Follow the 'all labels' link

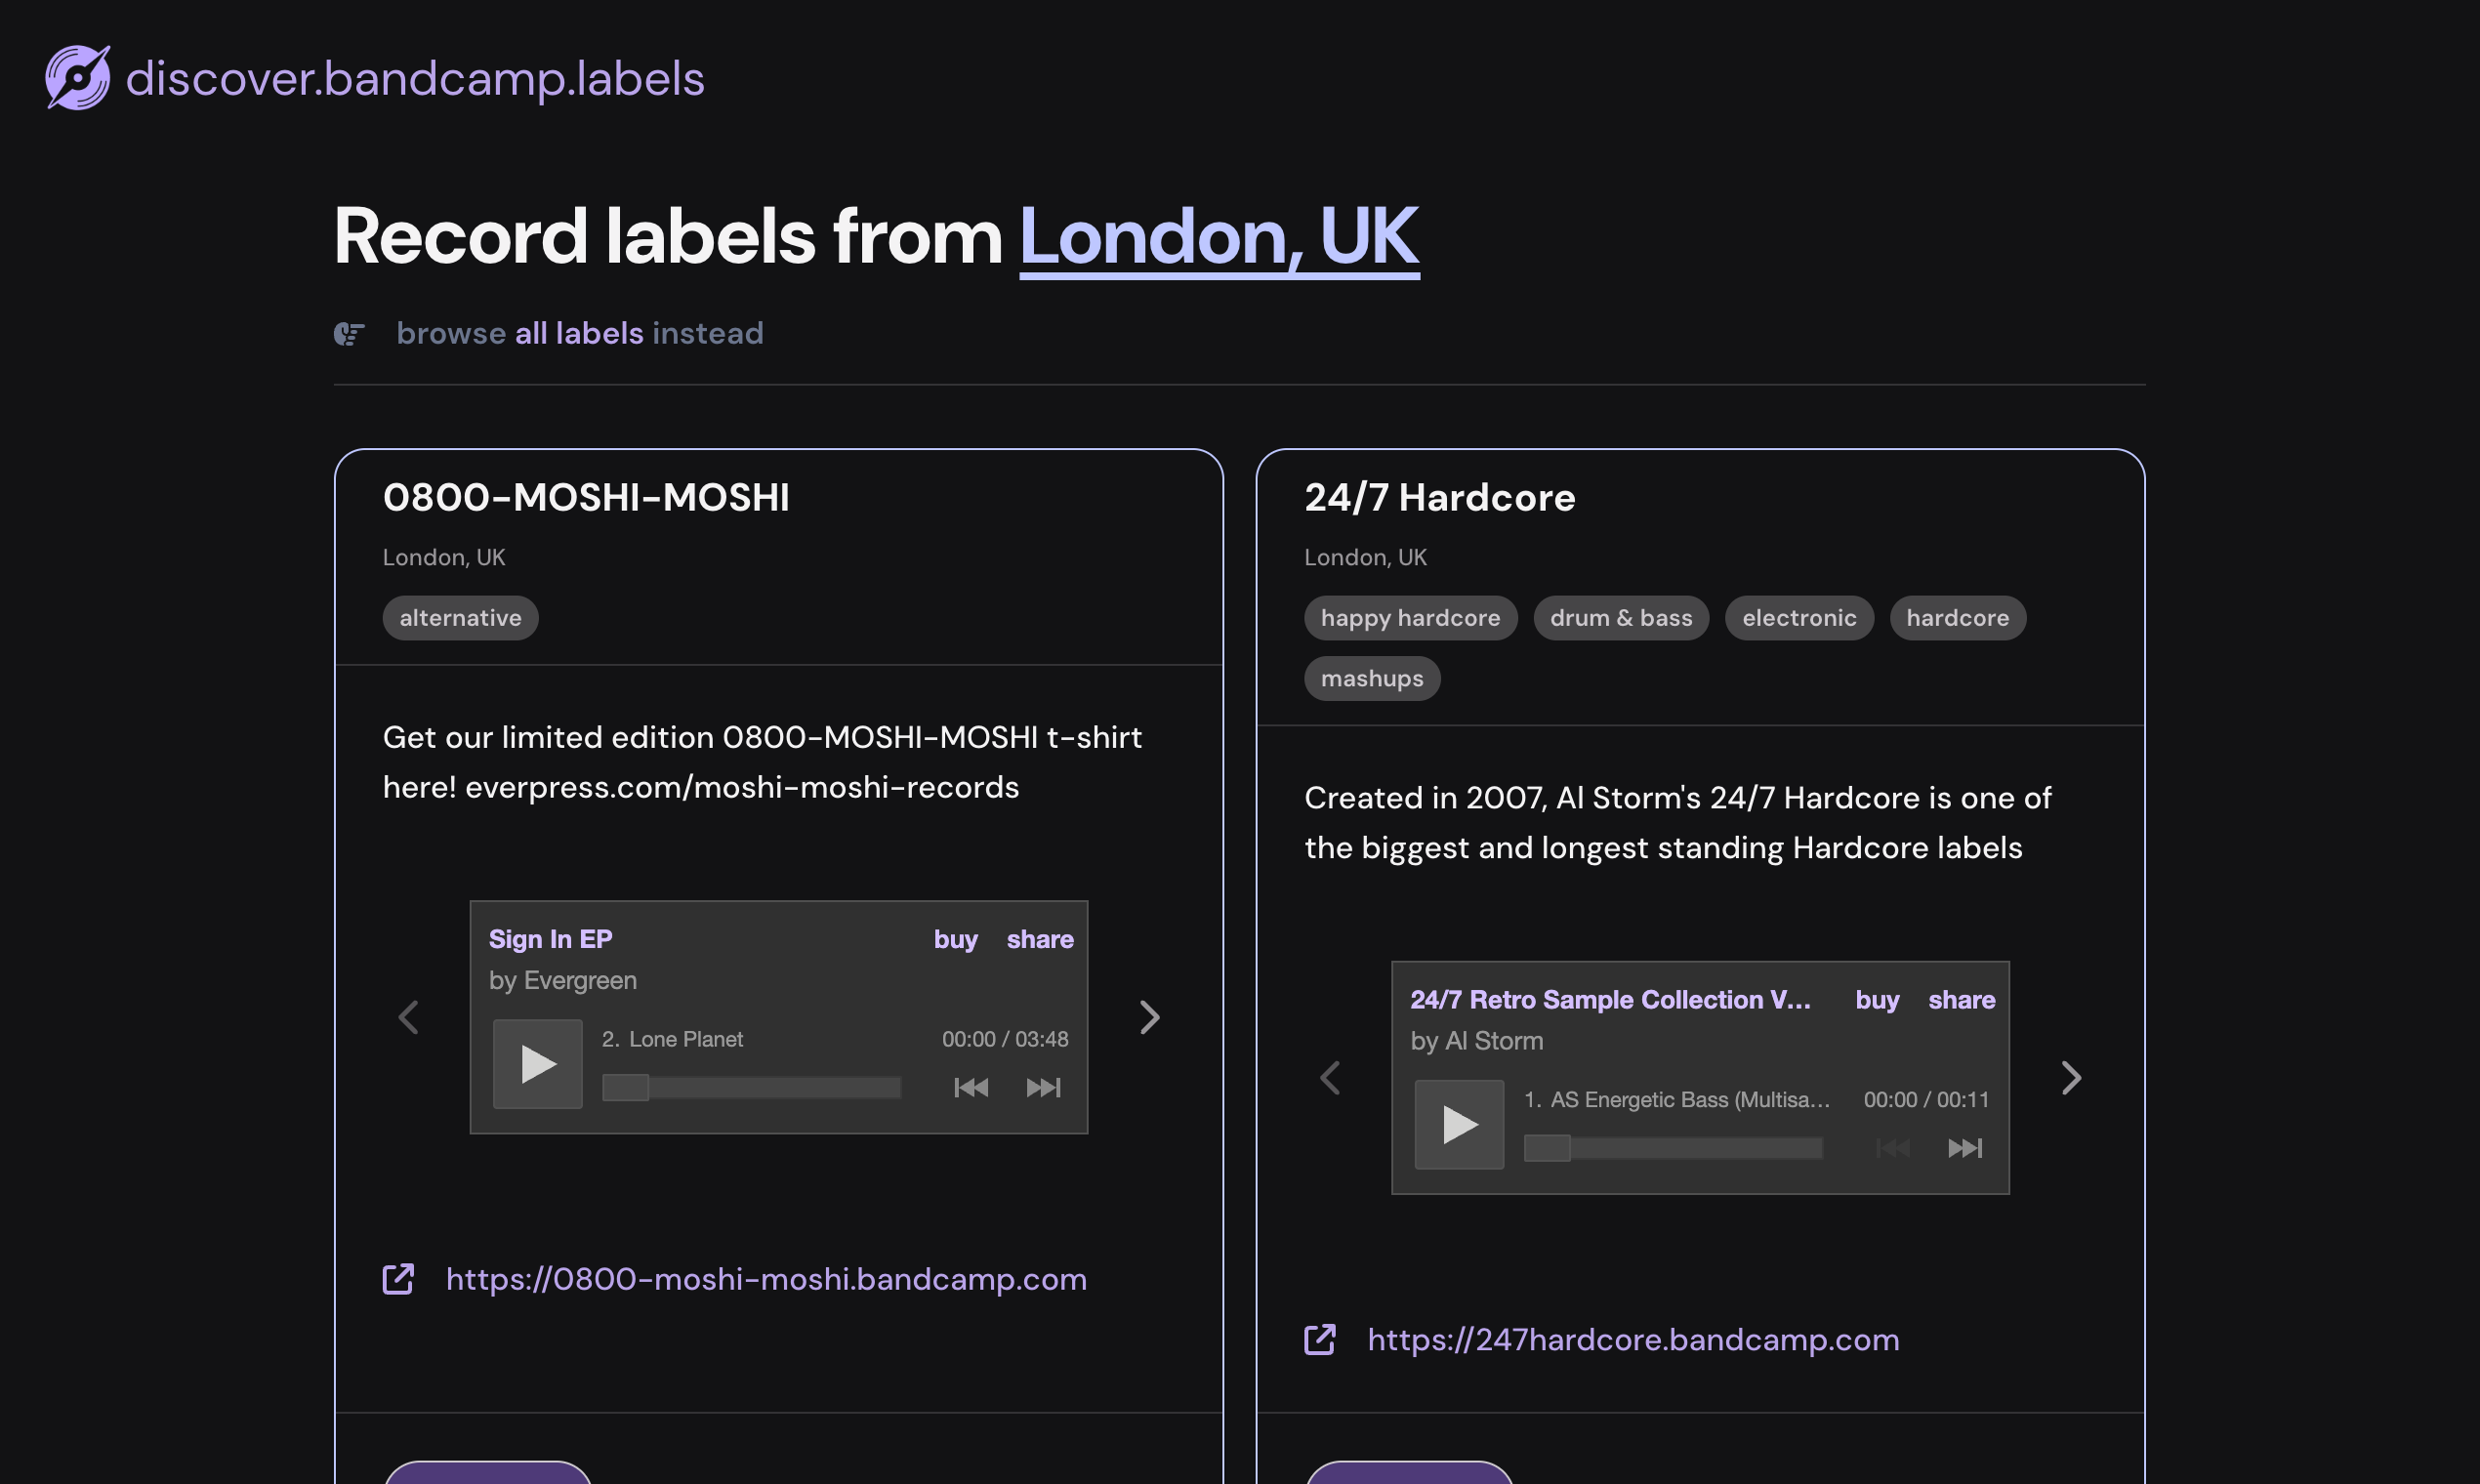tap(579, 333)
